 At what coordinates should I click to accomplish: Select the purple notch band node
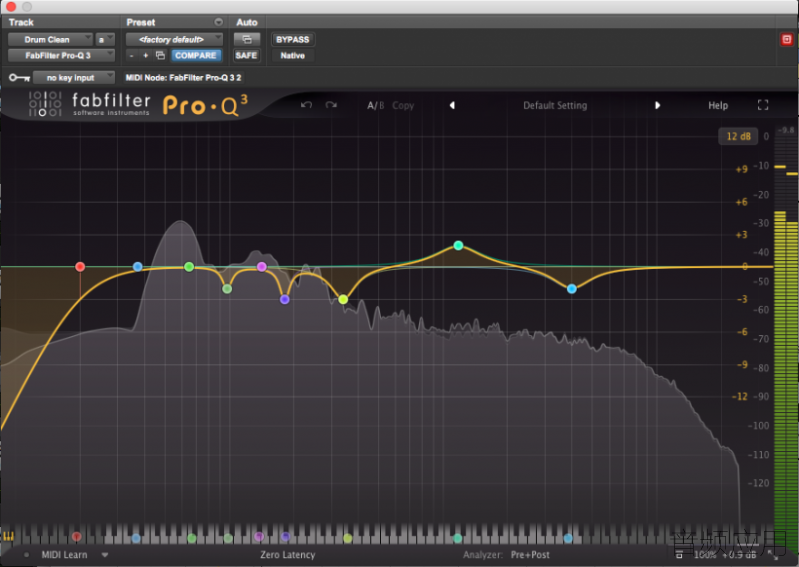285,300
